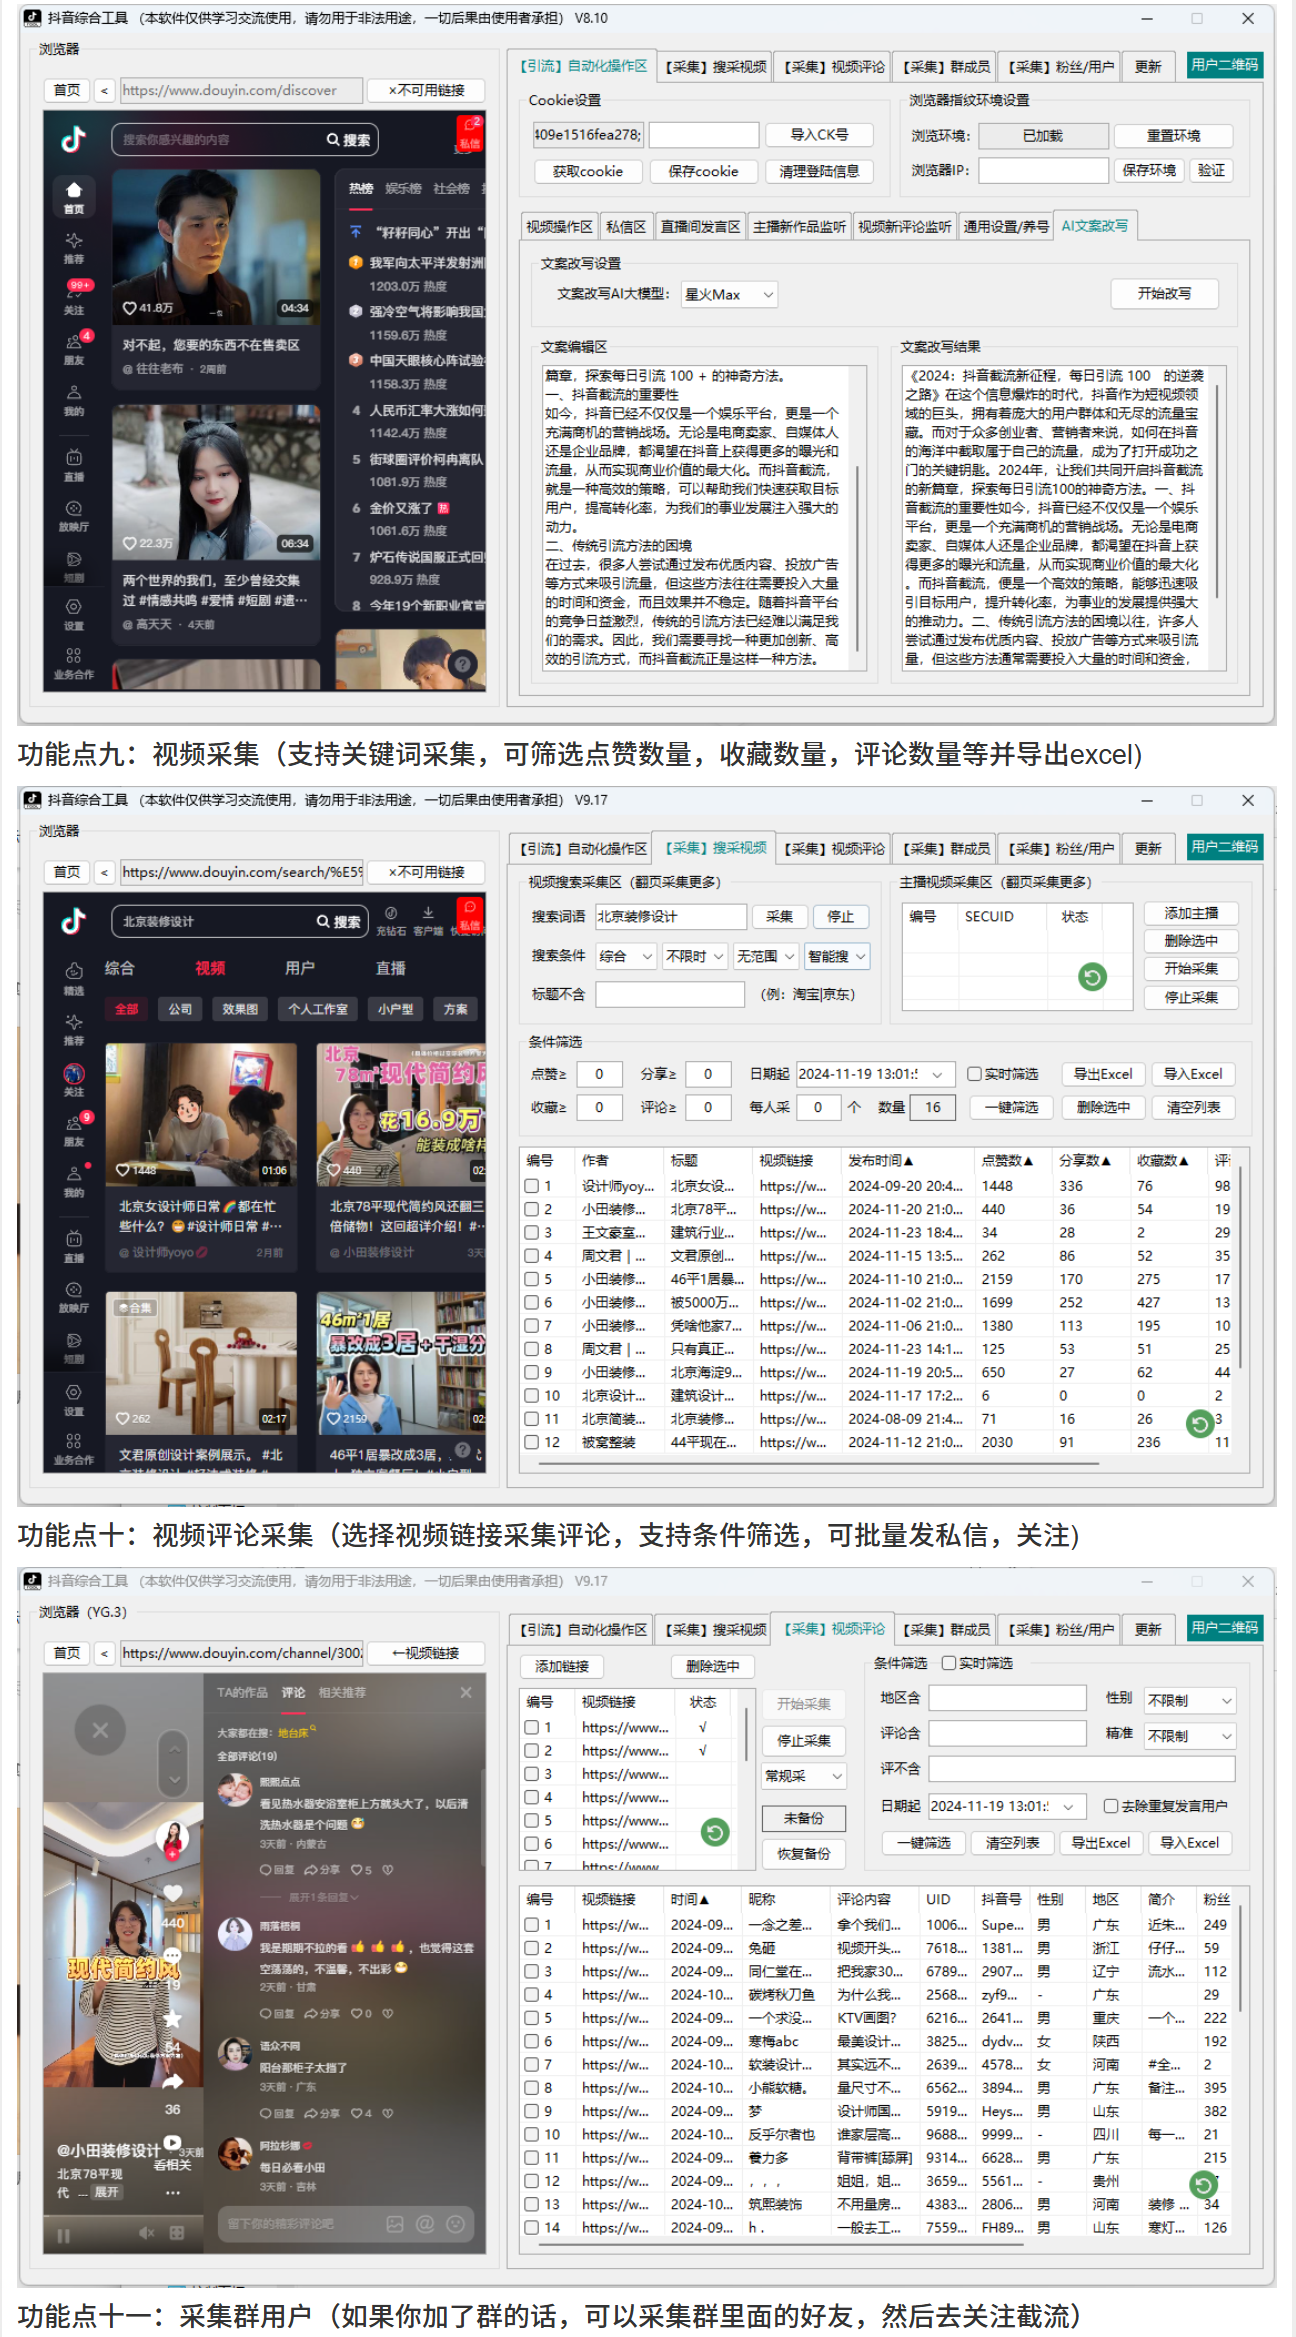Close video overlay with round X icon
Screen dimensions: 1296x2337
pos(100,1729)
